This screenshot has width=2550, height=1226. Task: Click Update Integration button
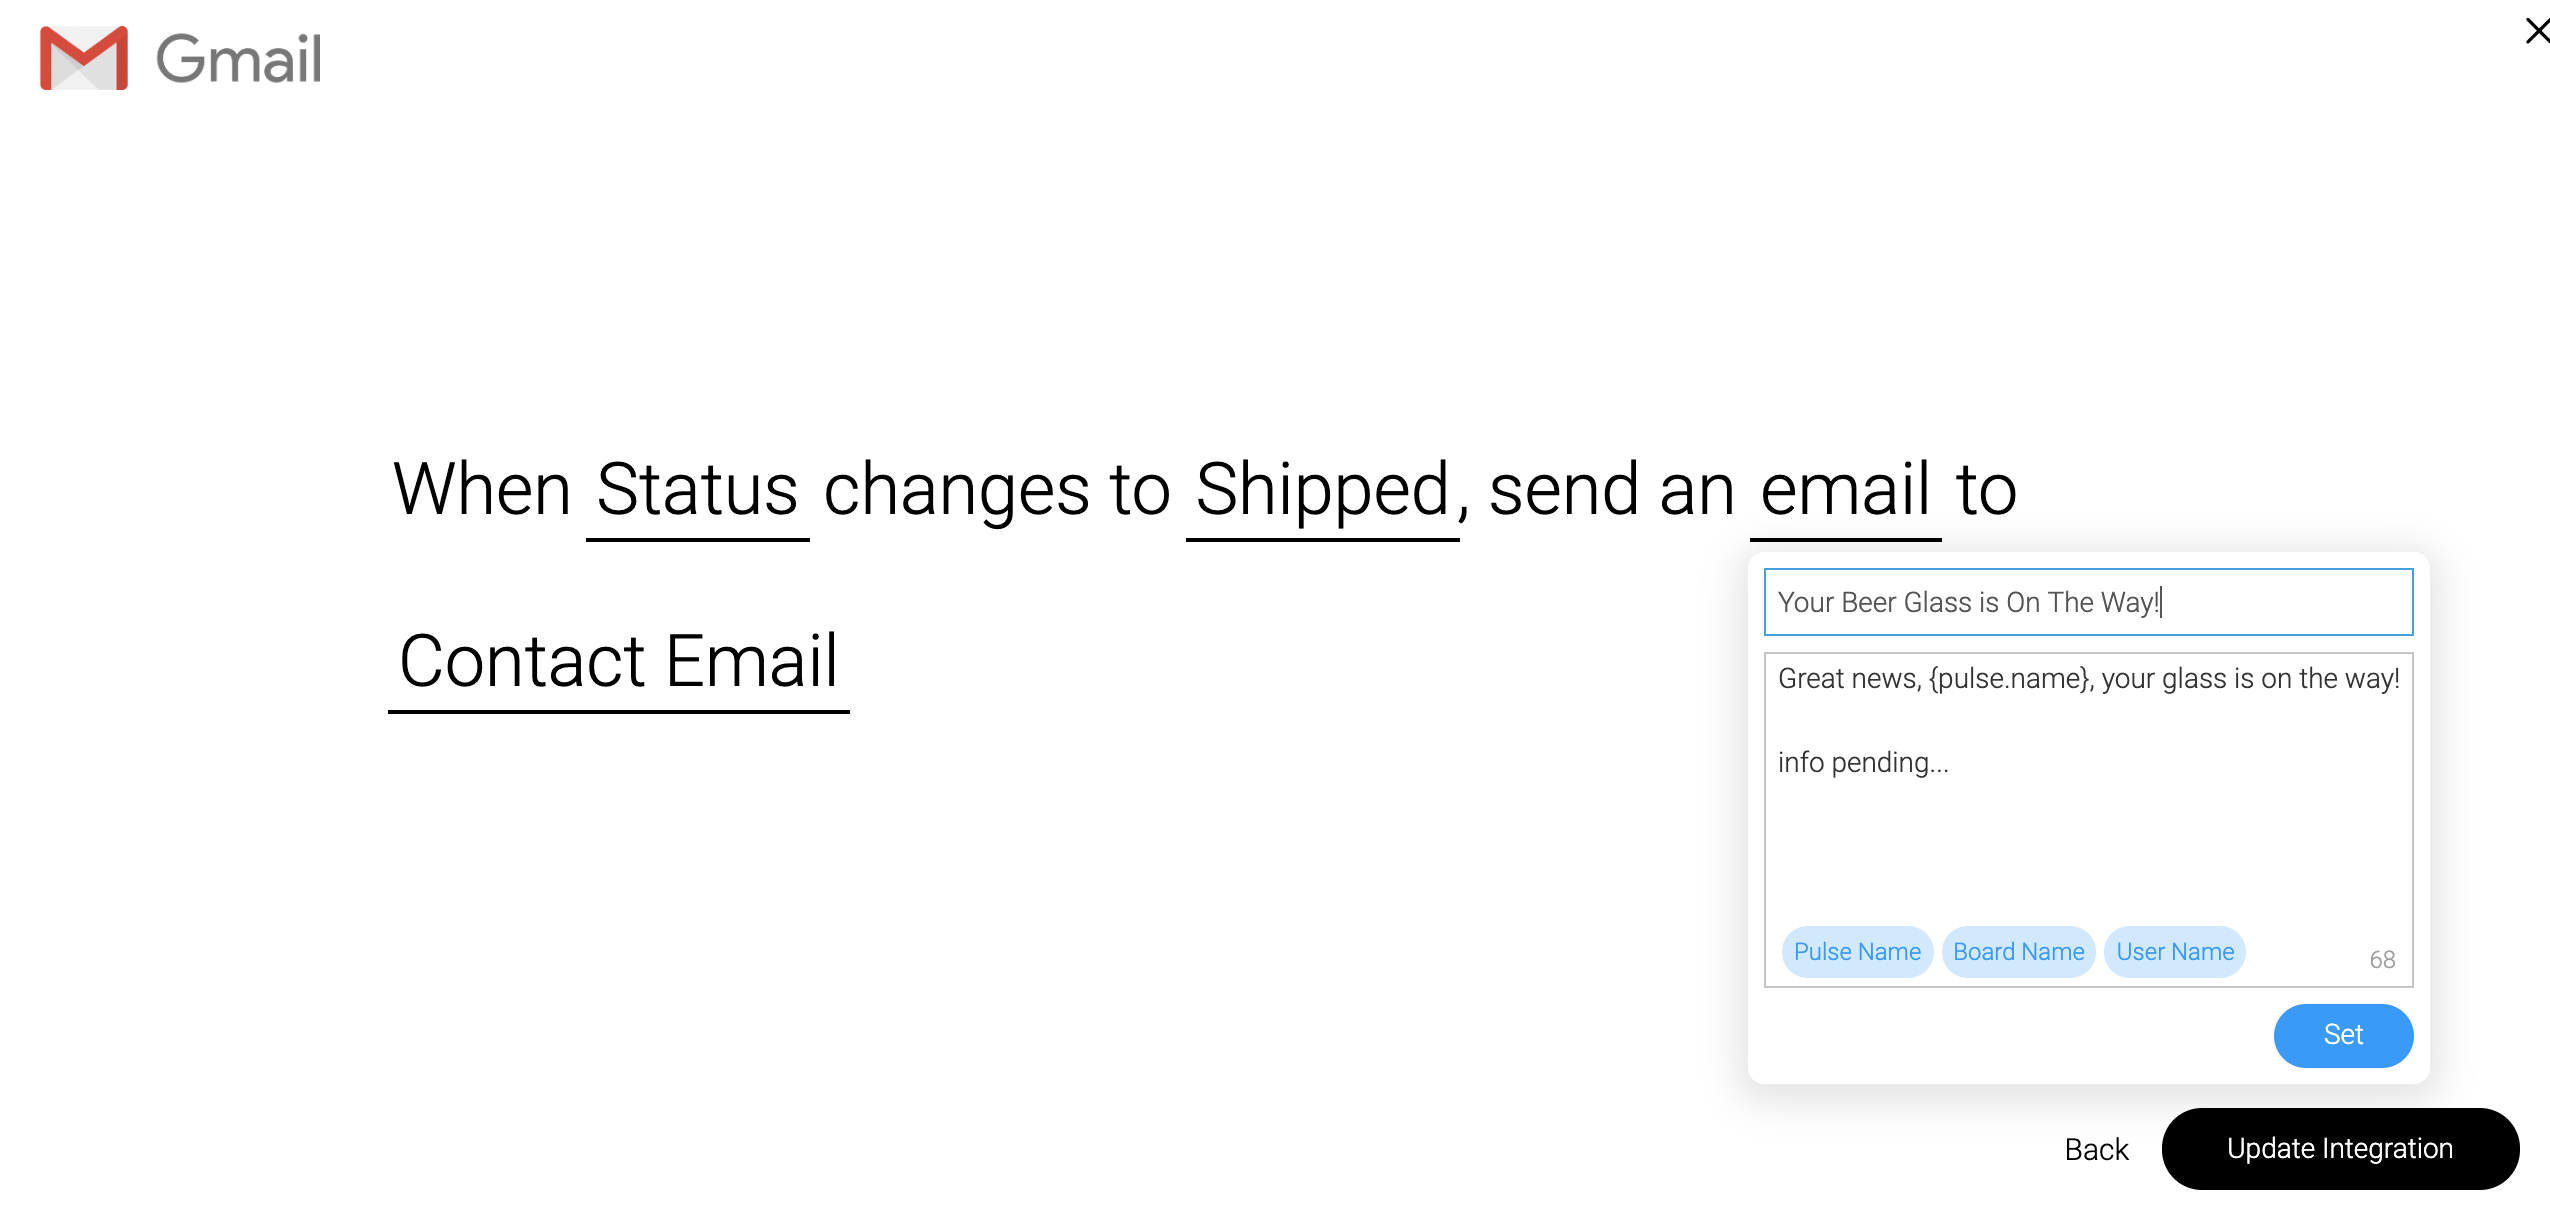[x=2339, y=1149]
